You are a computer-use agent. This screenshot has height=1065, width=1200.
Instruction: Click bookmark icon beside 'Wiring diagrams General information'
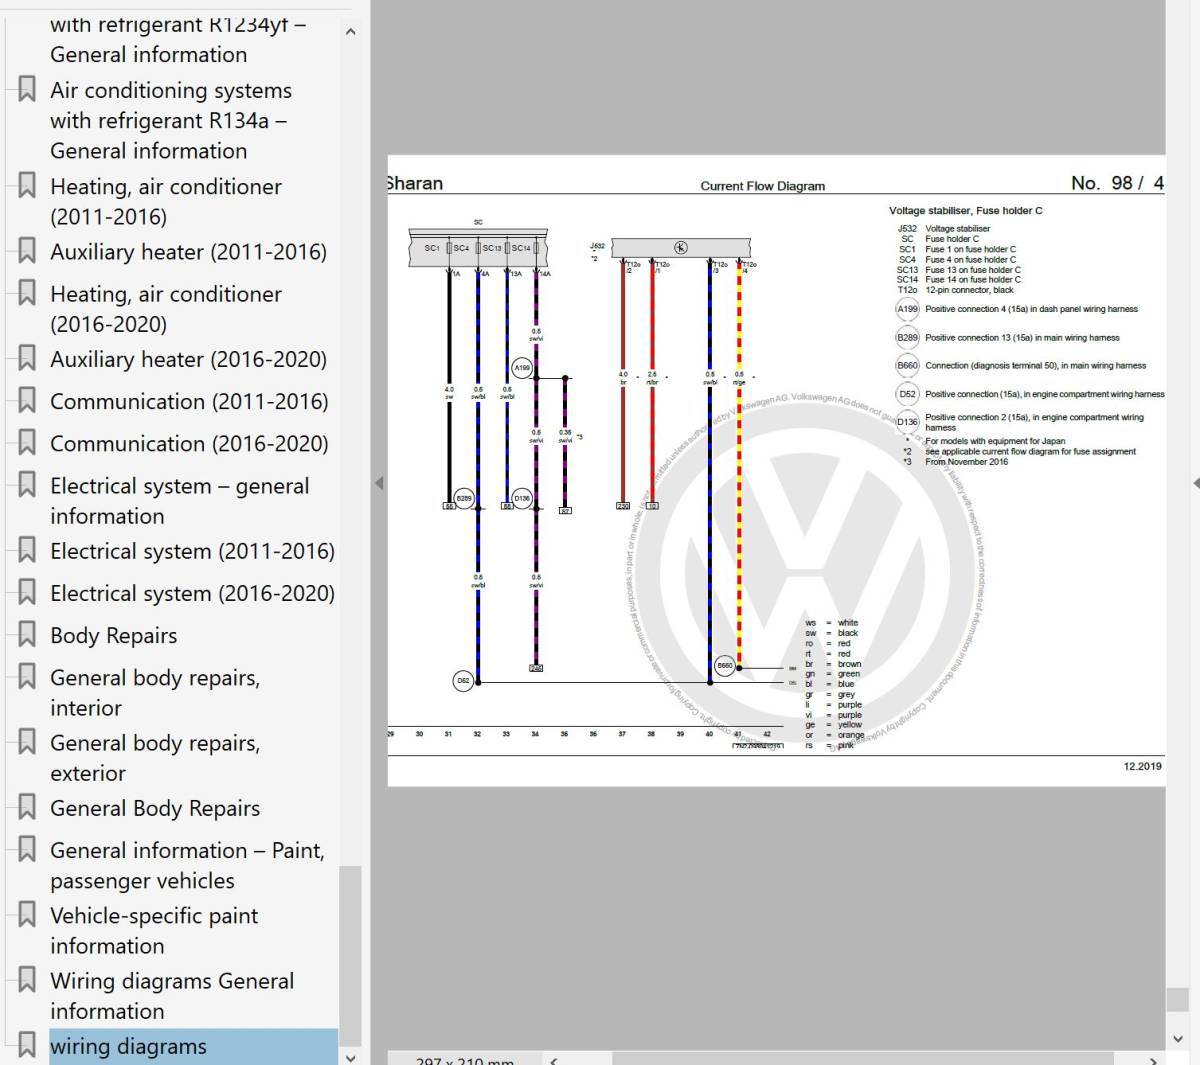pos(27,979)
